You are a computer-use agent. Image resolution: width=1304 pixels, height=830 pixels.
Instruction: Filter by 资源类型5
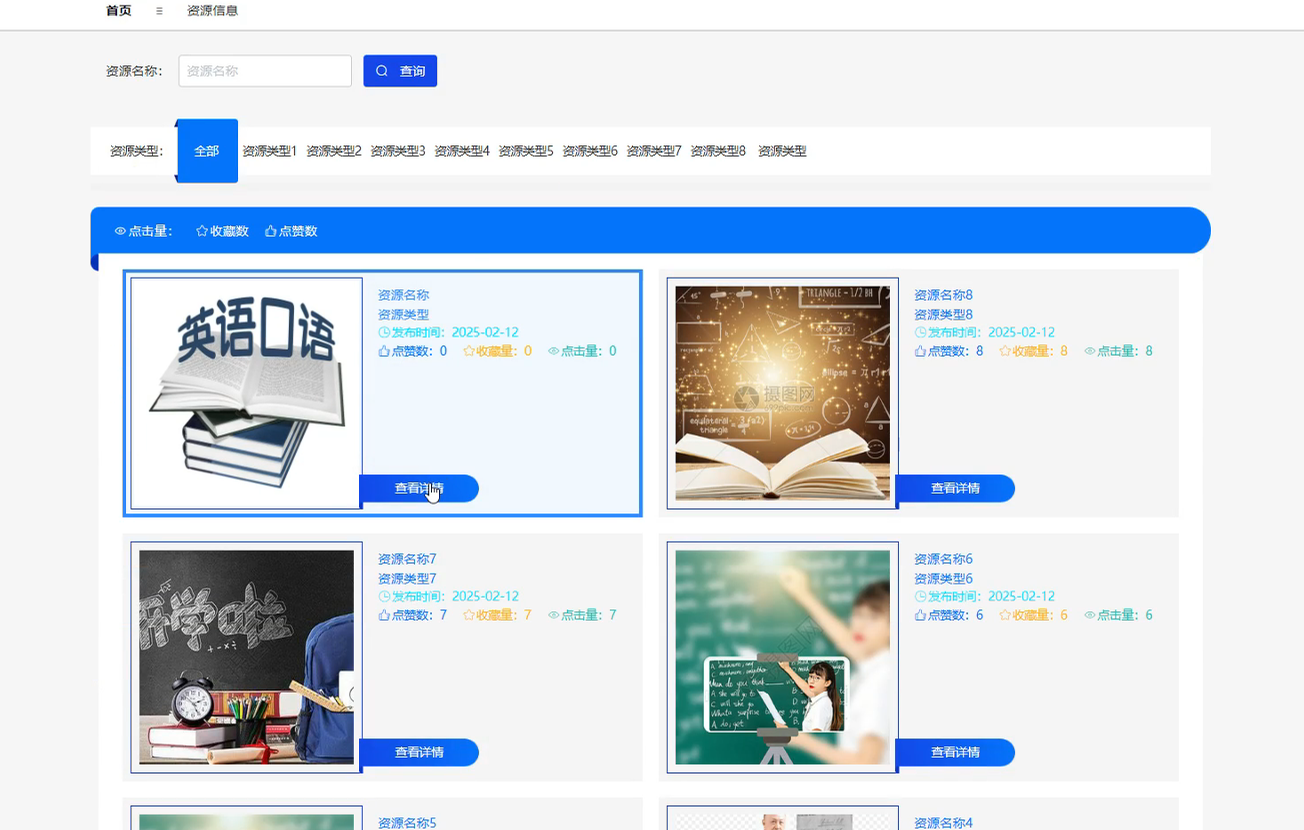(x=526, y=151)
